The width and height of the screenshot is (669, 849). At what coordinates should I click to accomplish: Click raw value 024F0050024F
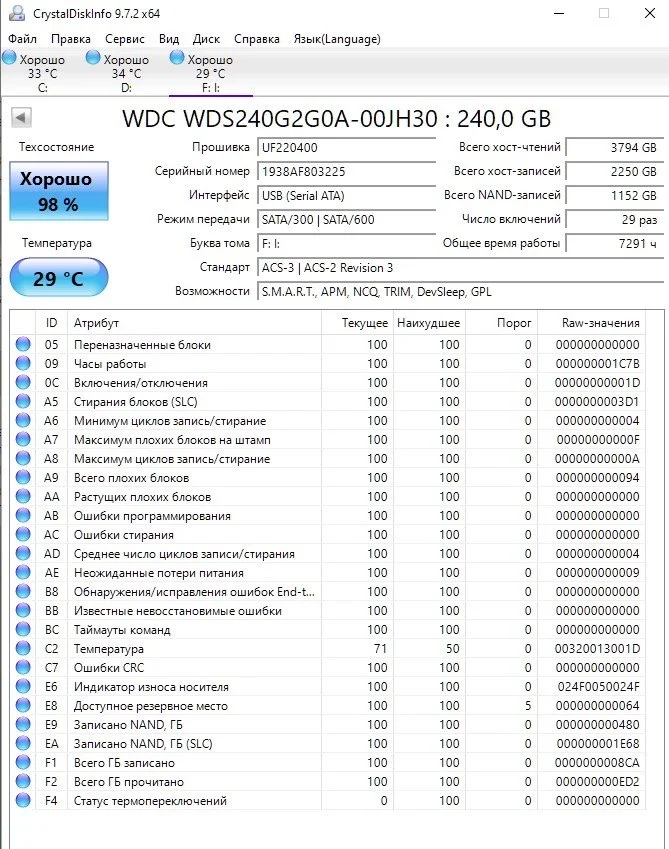pyautogui.click(x=599, y=687)
